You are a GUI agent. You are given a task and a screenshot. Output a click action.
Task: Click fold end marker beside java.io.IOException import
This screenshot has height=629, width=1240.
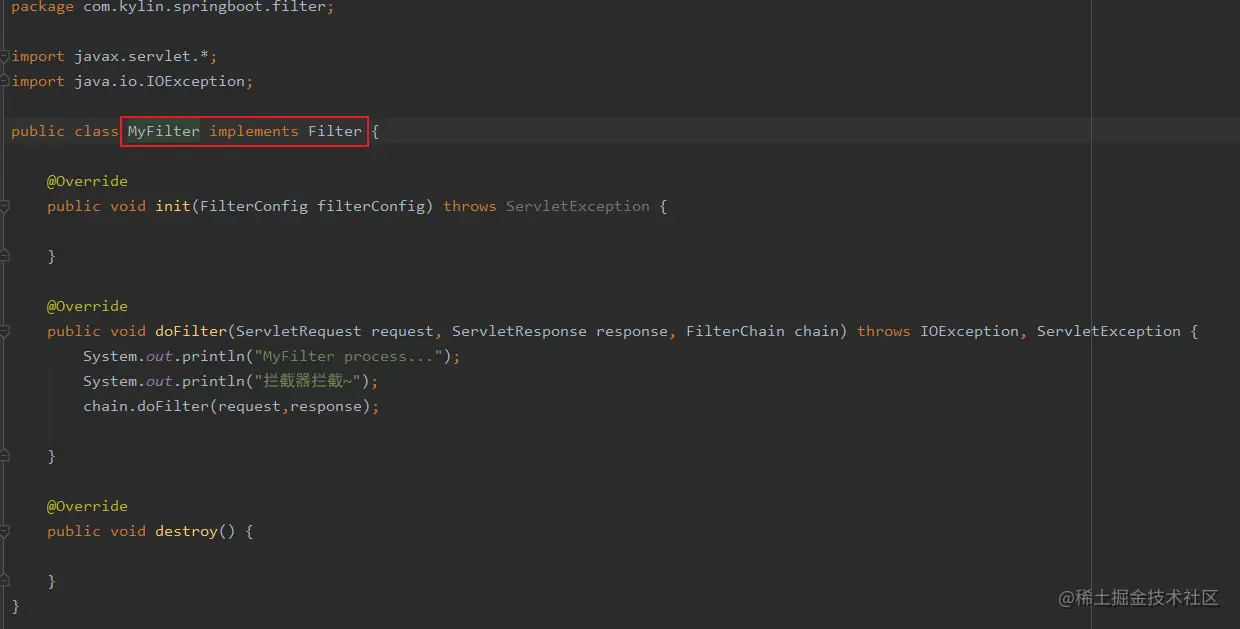tap(5, 81)
